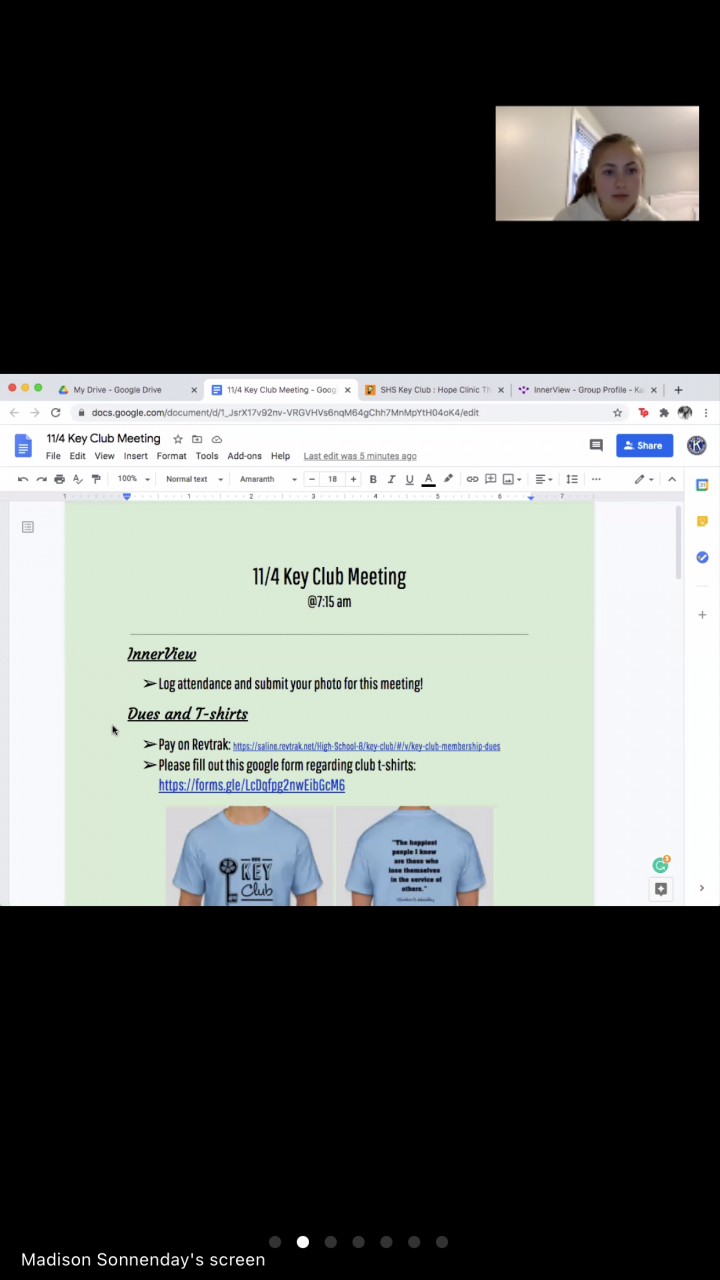This screenshot has width=720, height=1280.
Task: Open the Format menu
Action: pyautogui.click(x=171, y=456)
